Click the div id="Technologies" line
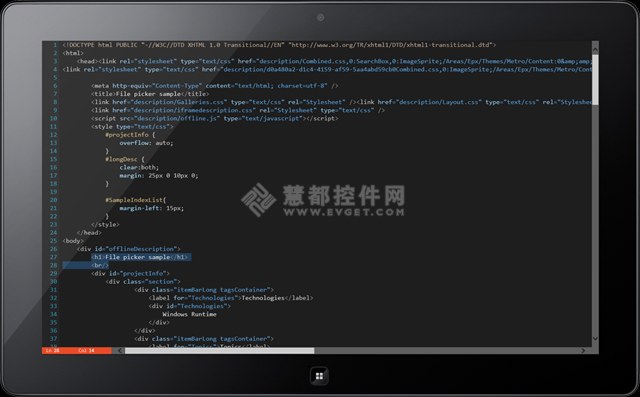Image resolution: width=640 pixels, height=397 pixels. click(x=190, y=306)
